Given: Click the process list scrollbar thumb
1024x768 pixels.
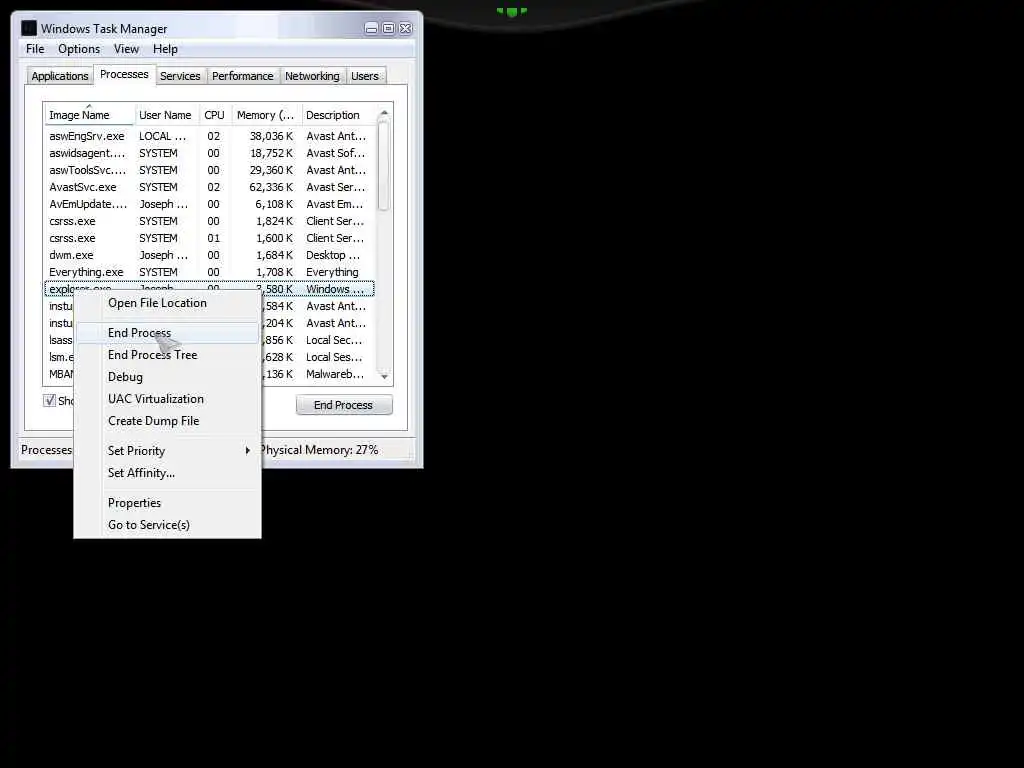Looking at the screenshot, I should pyautogui.click(x=384, y=167).
